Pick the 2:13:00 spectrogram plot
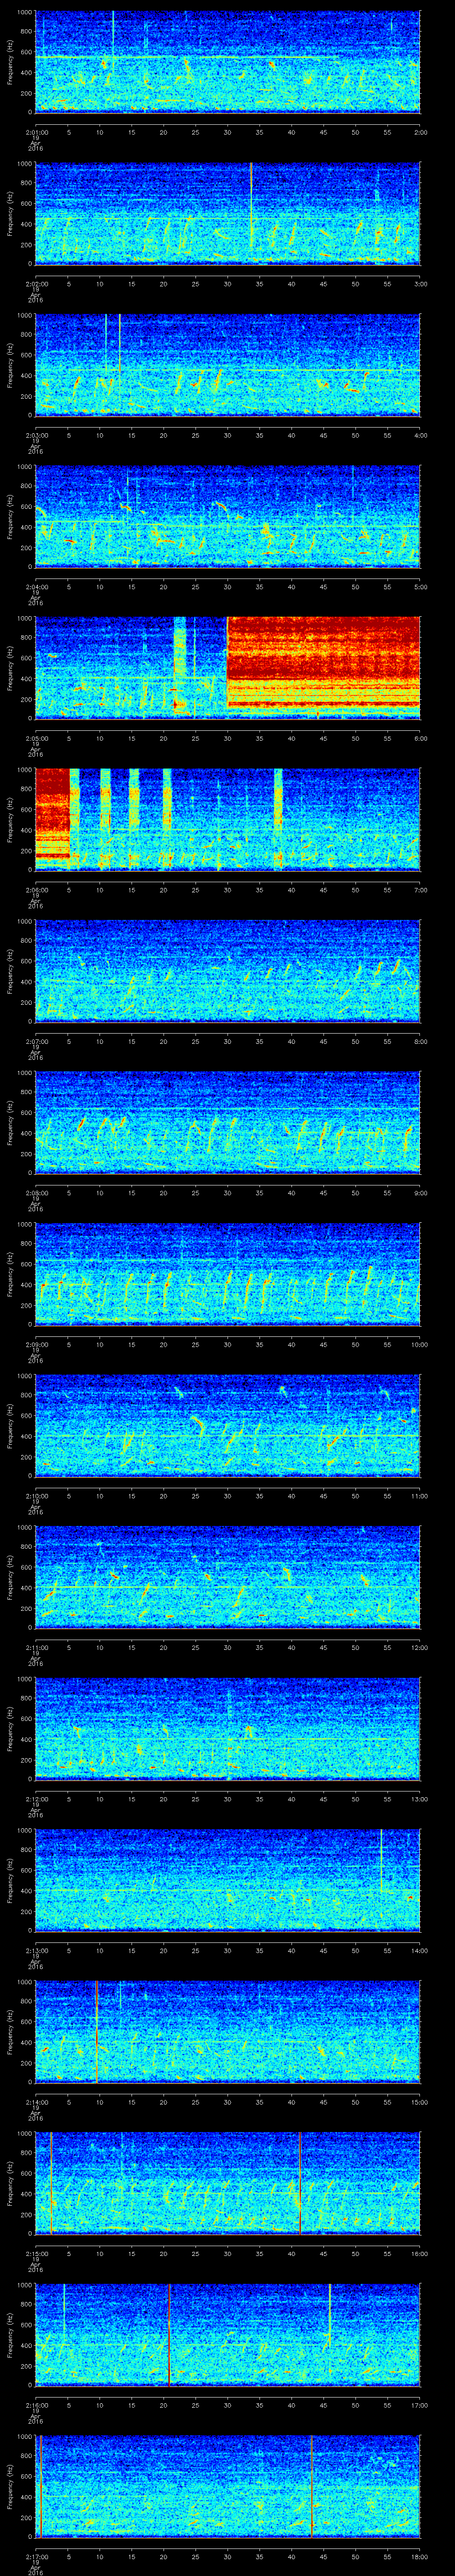The width and height of the screenshot is (455, 2576). point(228,1879)
